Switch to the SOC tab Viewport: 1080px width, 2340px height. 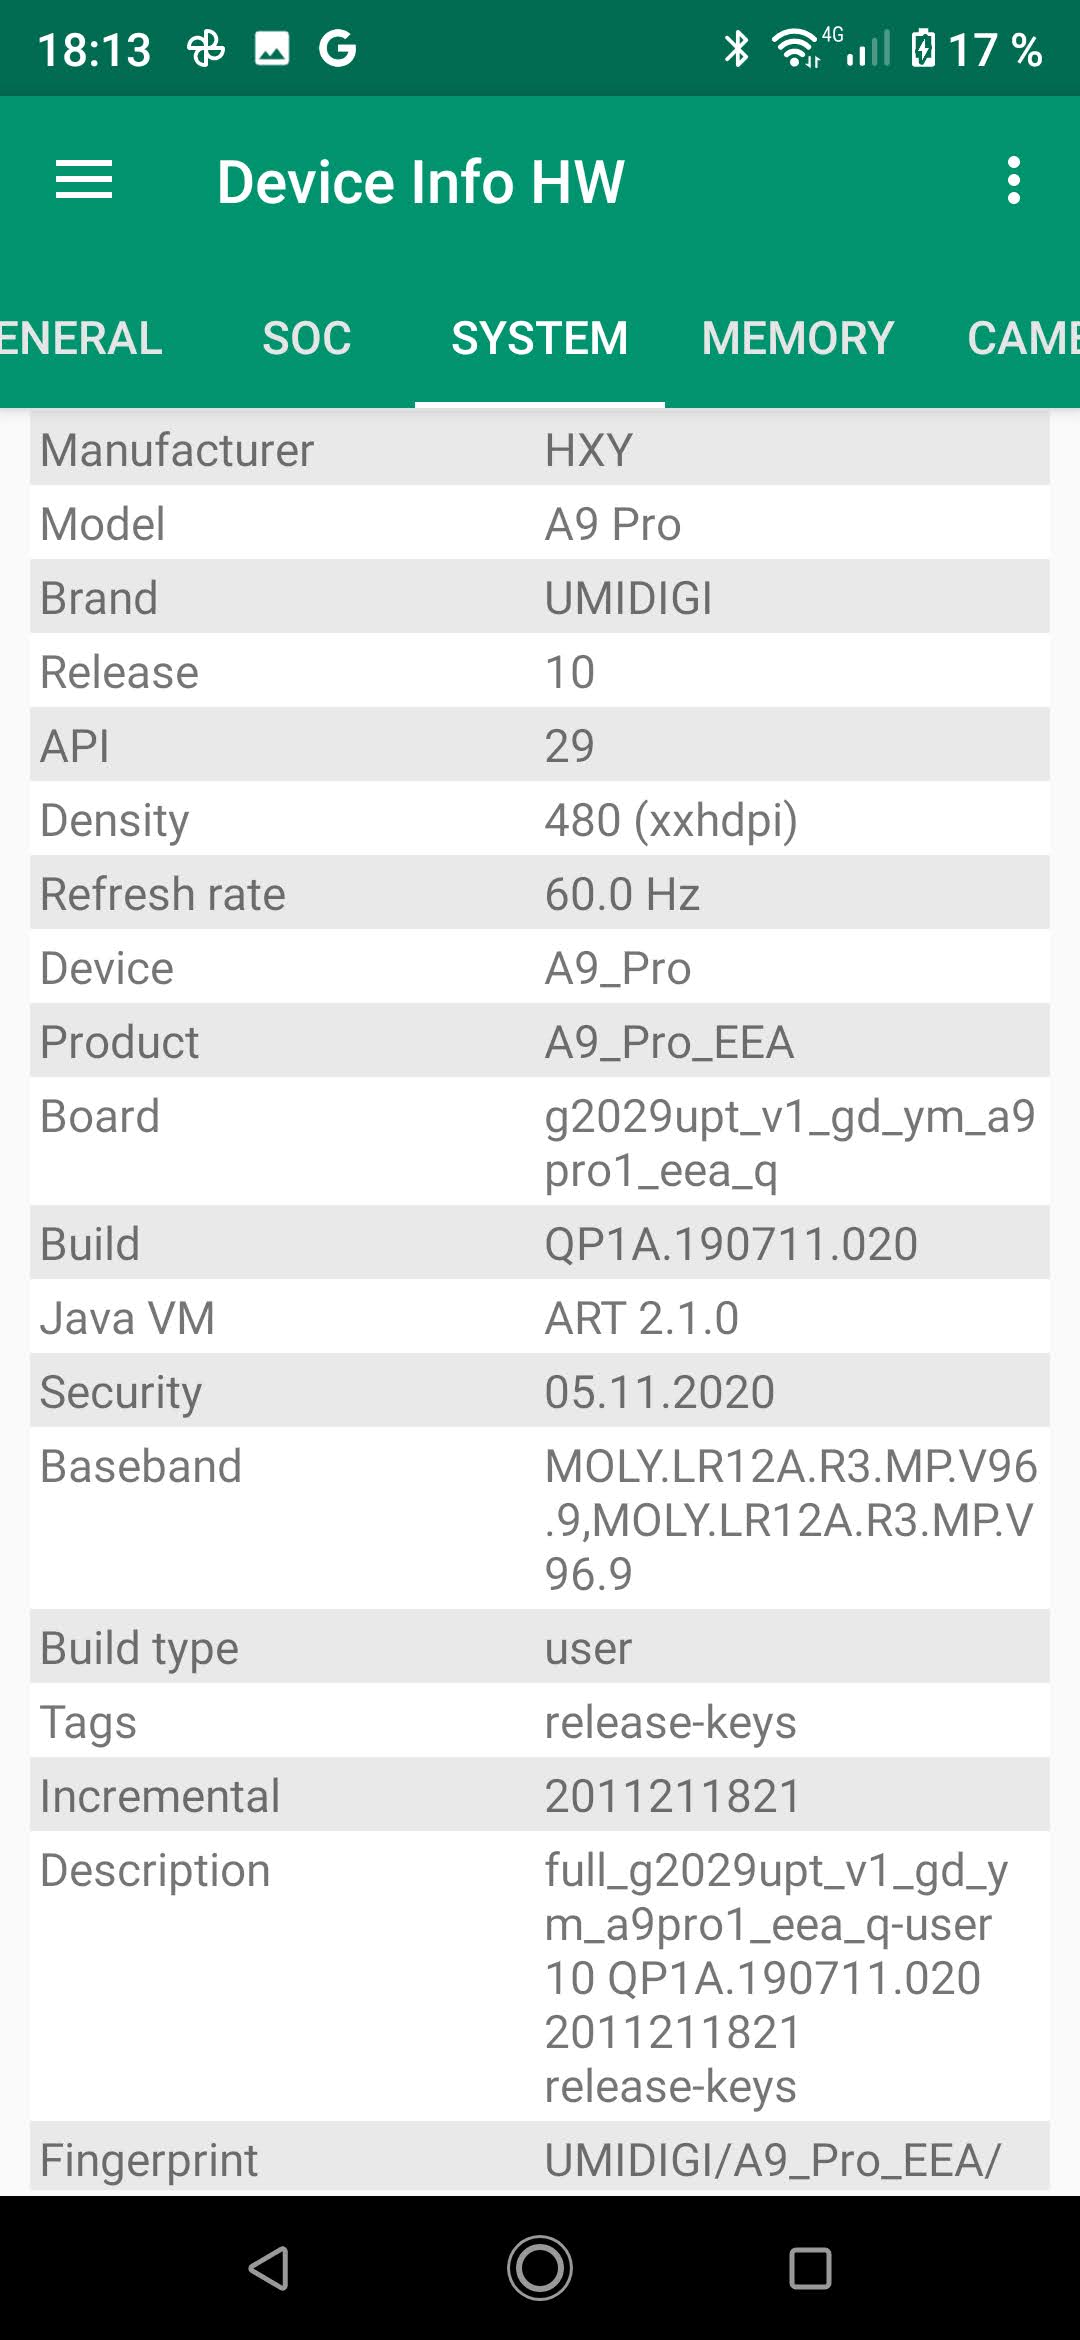(307, 338)
